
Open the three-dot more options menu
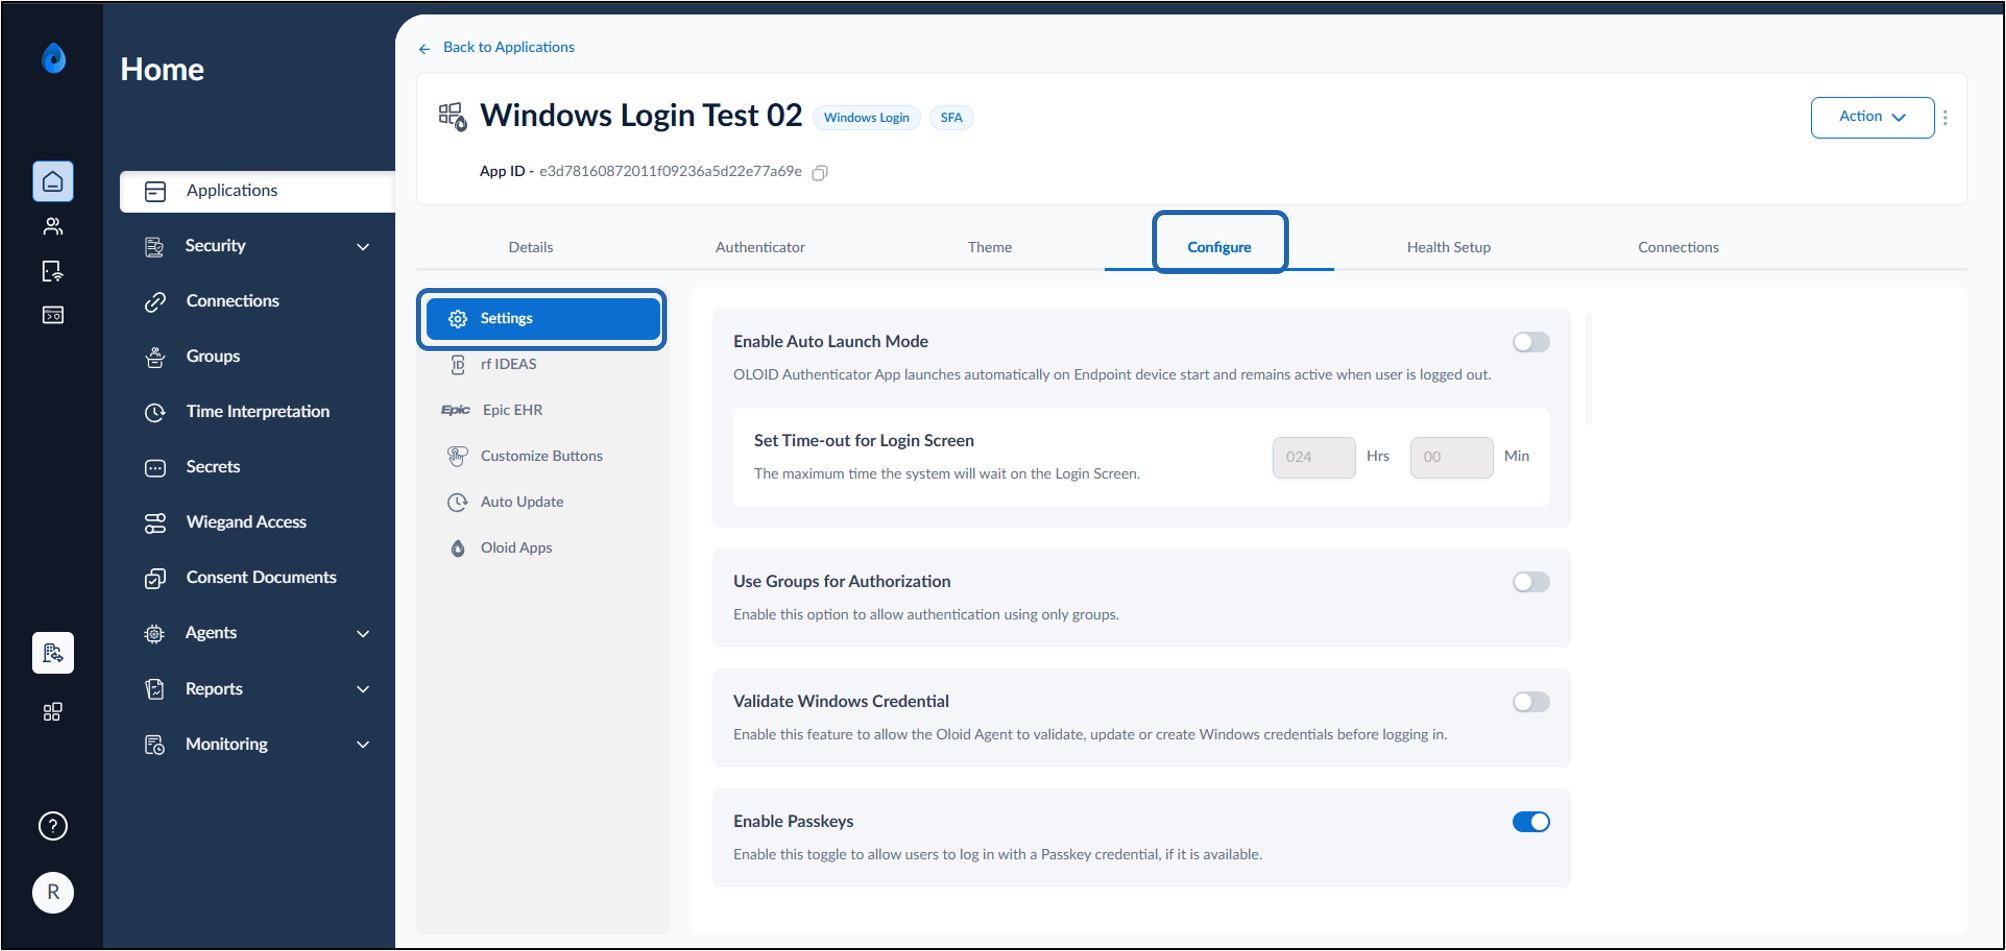coord(1945,117)
